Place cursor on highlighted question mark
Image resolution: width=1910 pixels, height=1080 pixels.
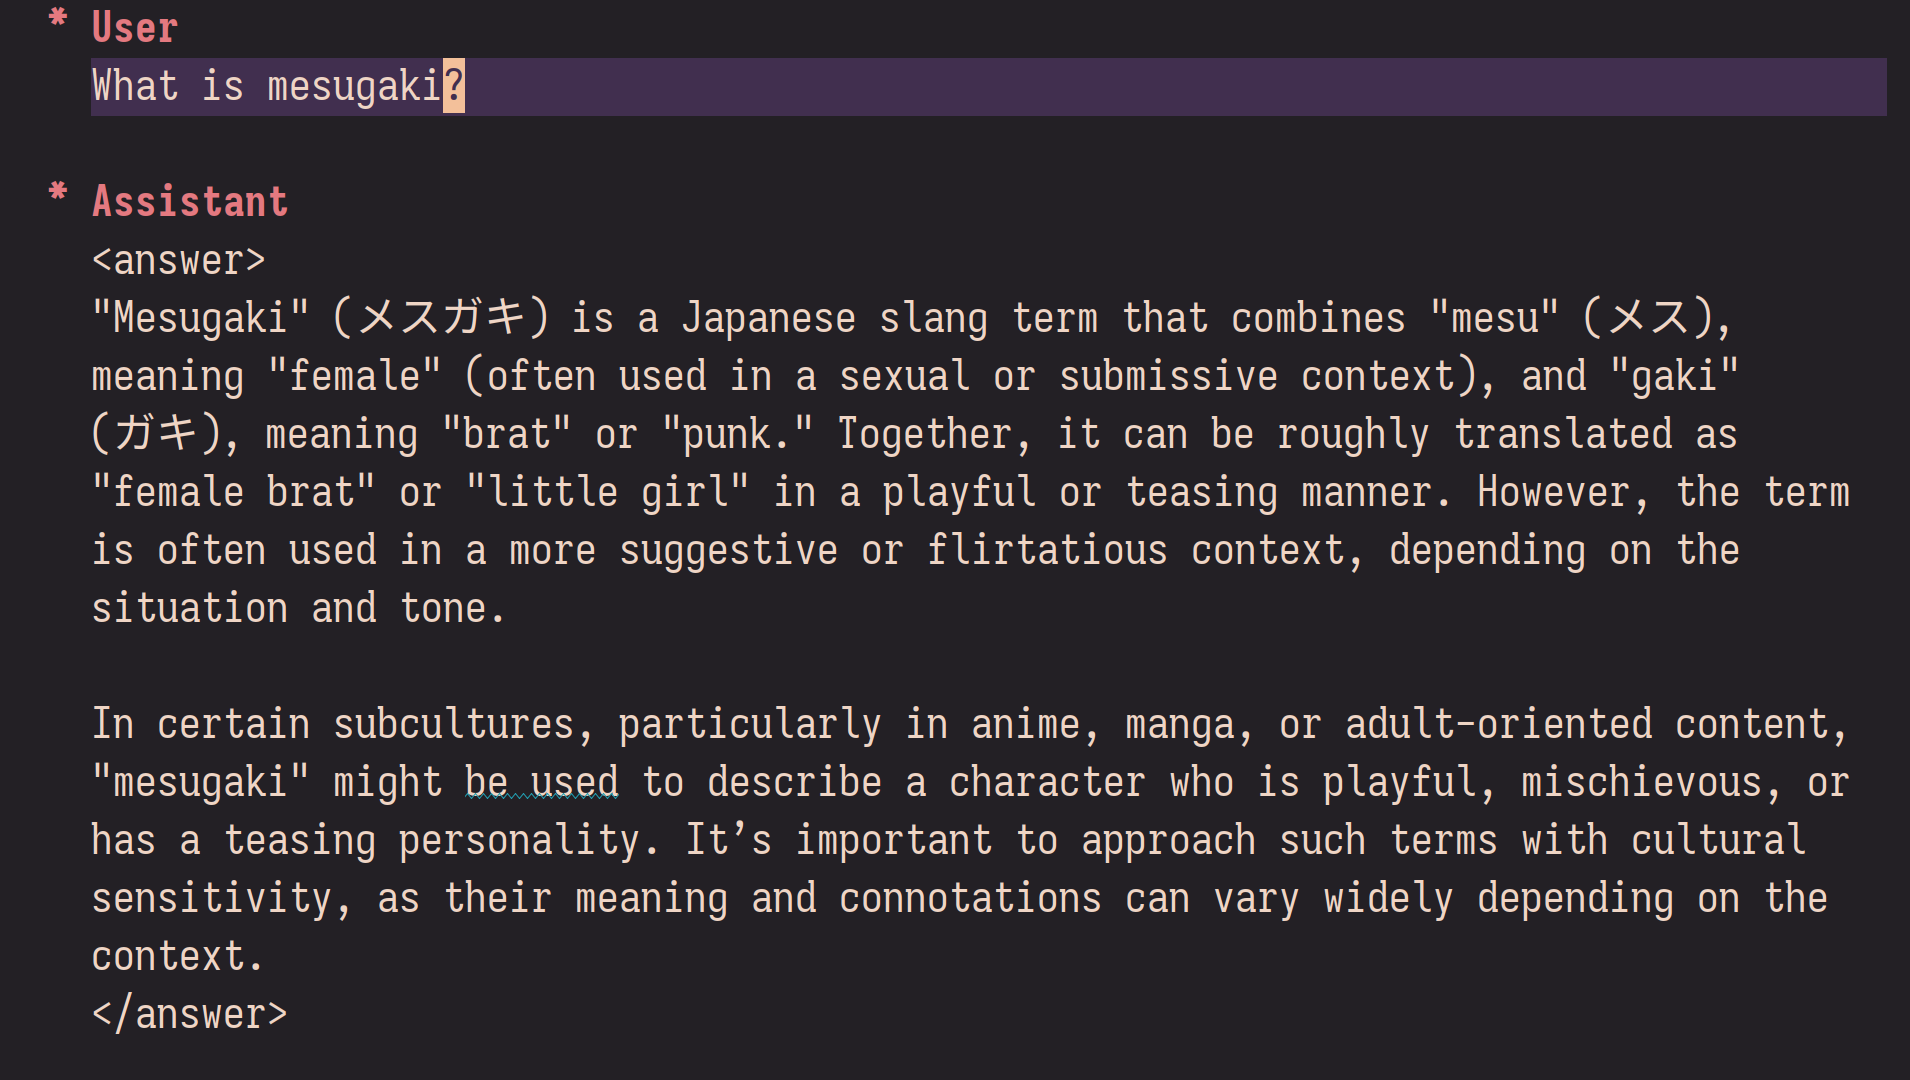[x=454, y=86]
